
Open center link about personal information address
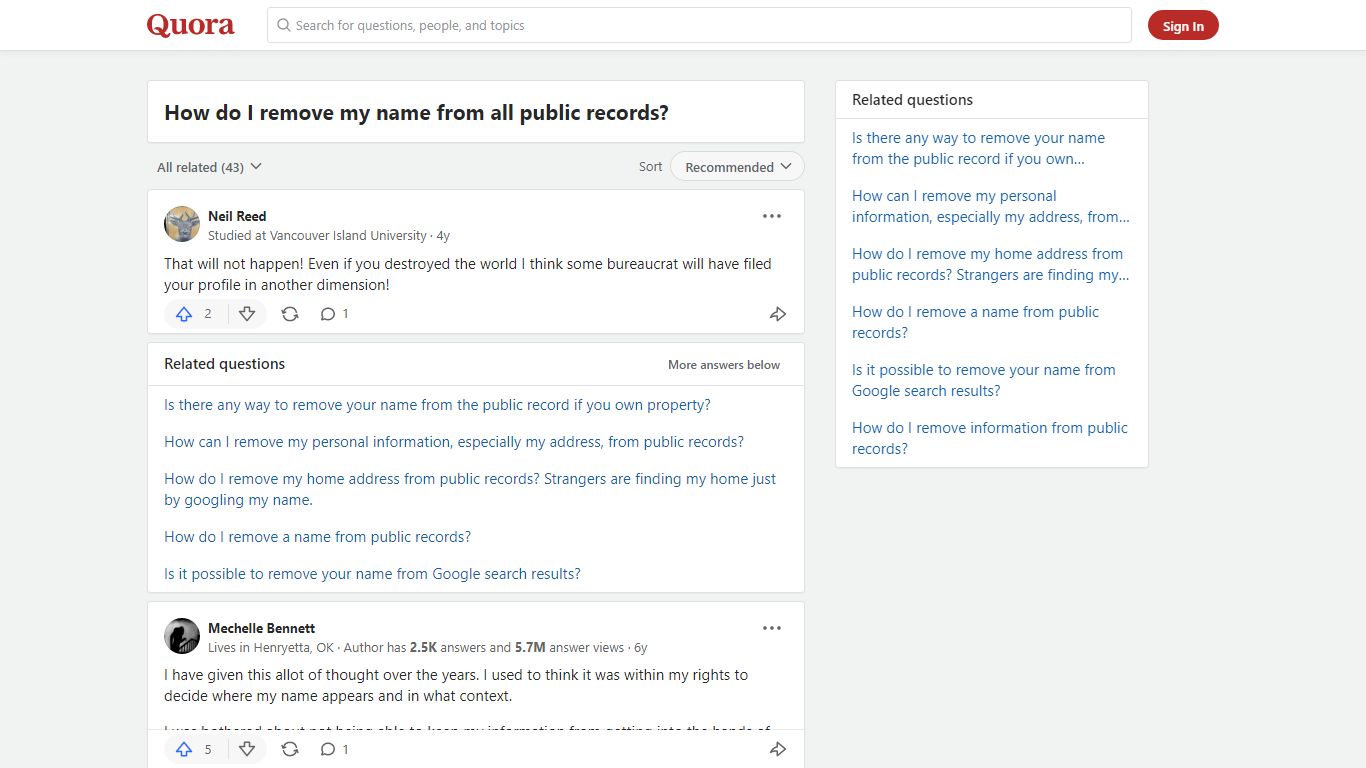454,442
